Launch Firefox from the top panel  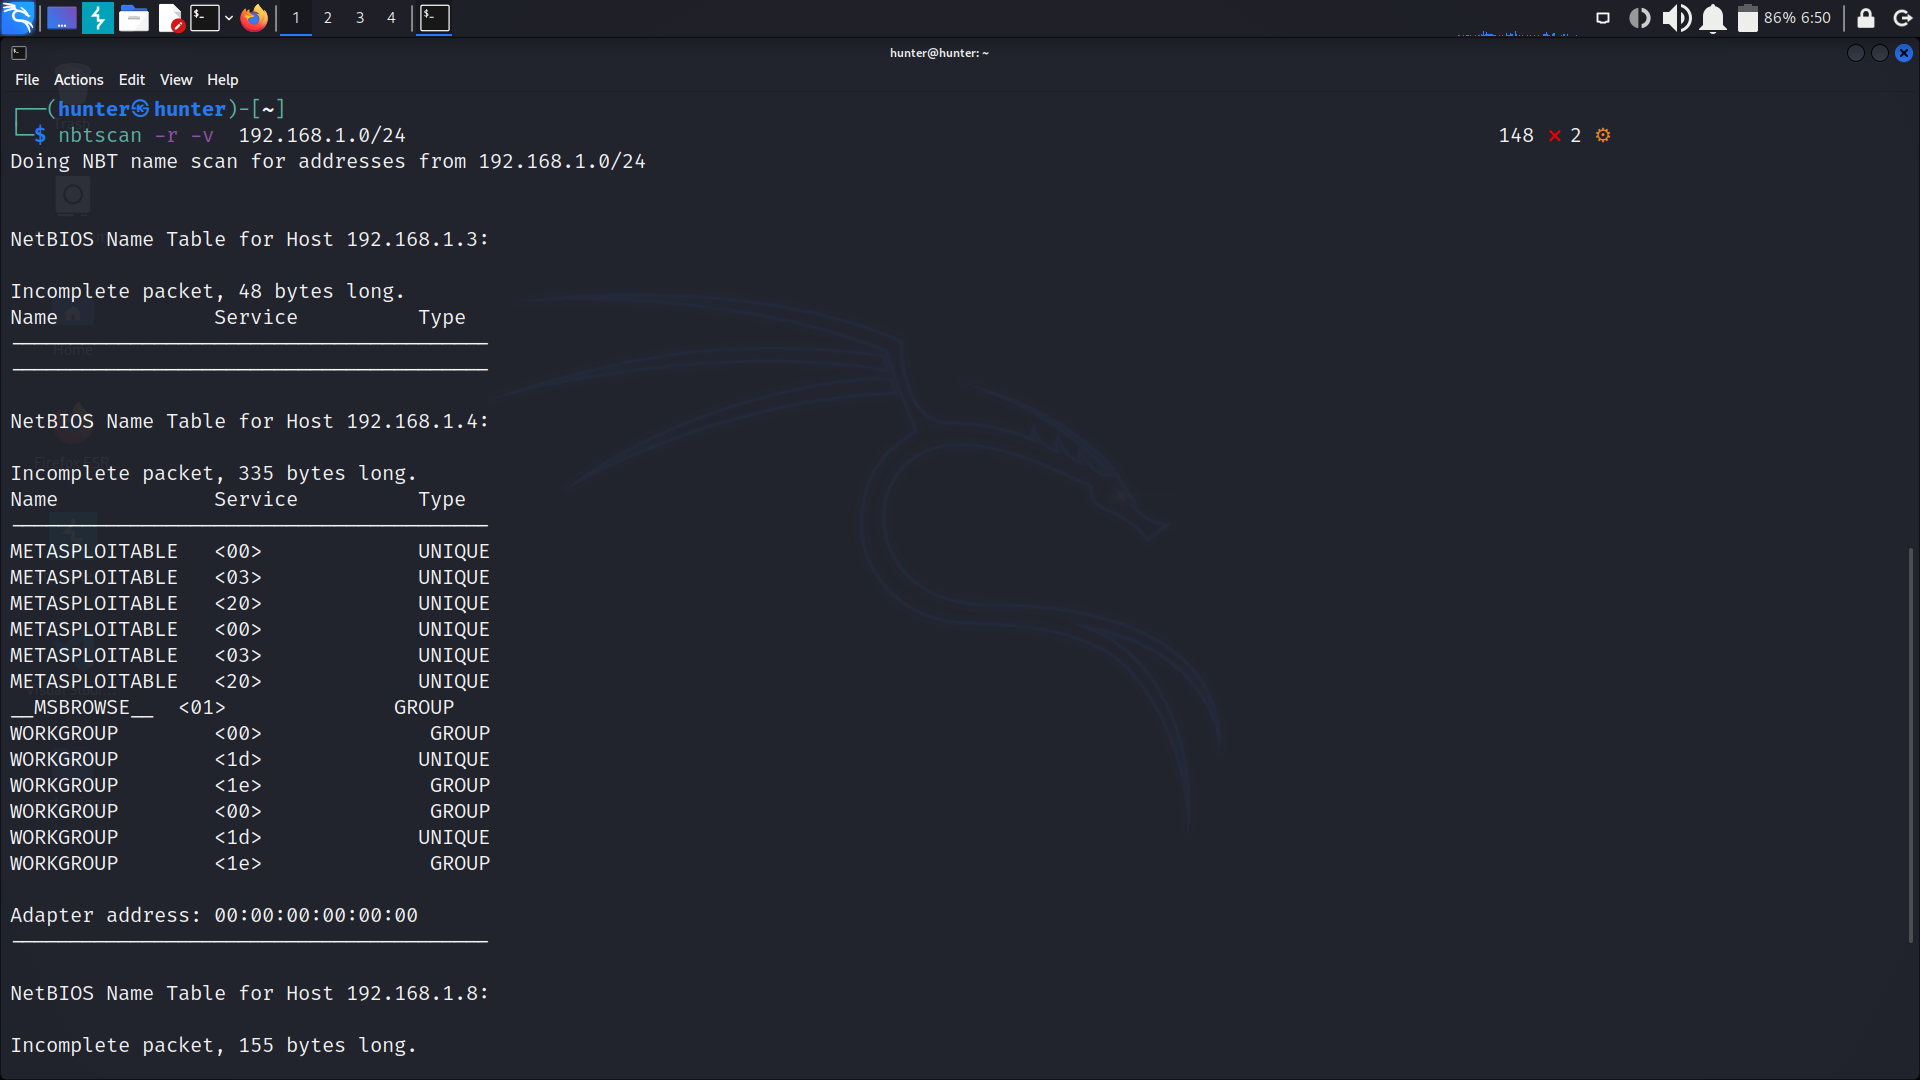click(254, 17)
